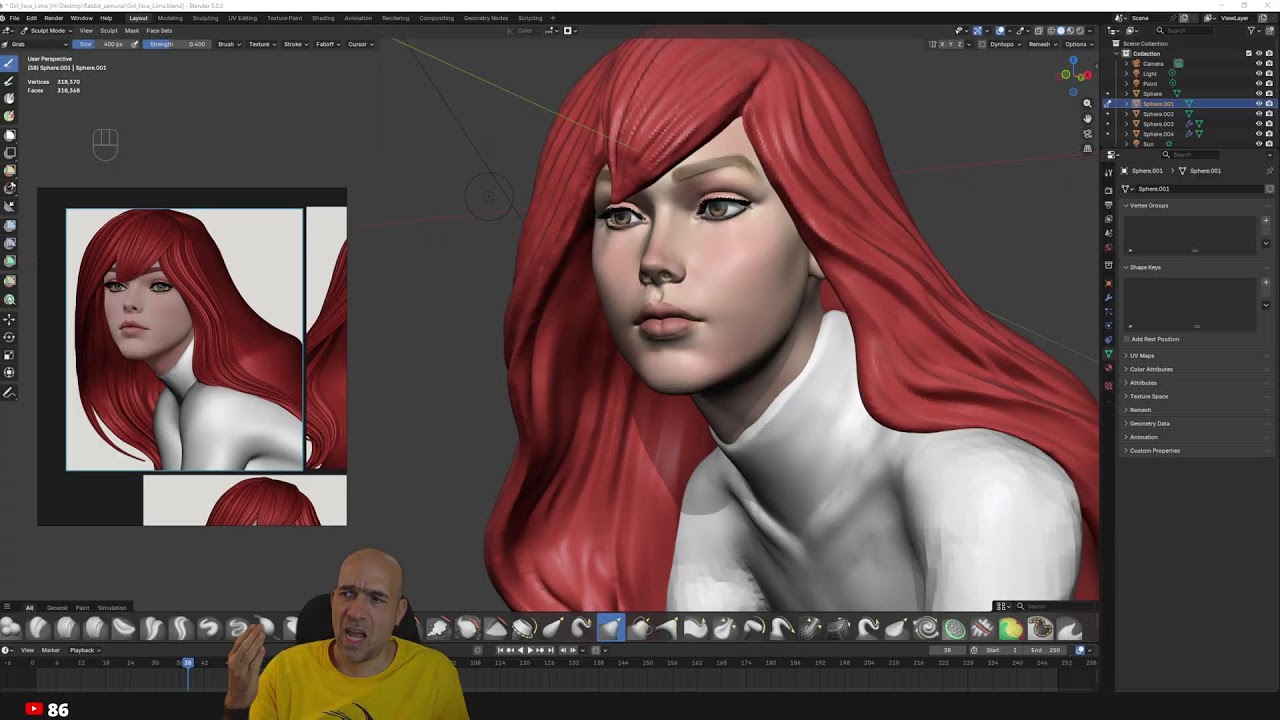Open the Object Data properties tab icon
The image size is (1280, 720).
coord(1108,354)
